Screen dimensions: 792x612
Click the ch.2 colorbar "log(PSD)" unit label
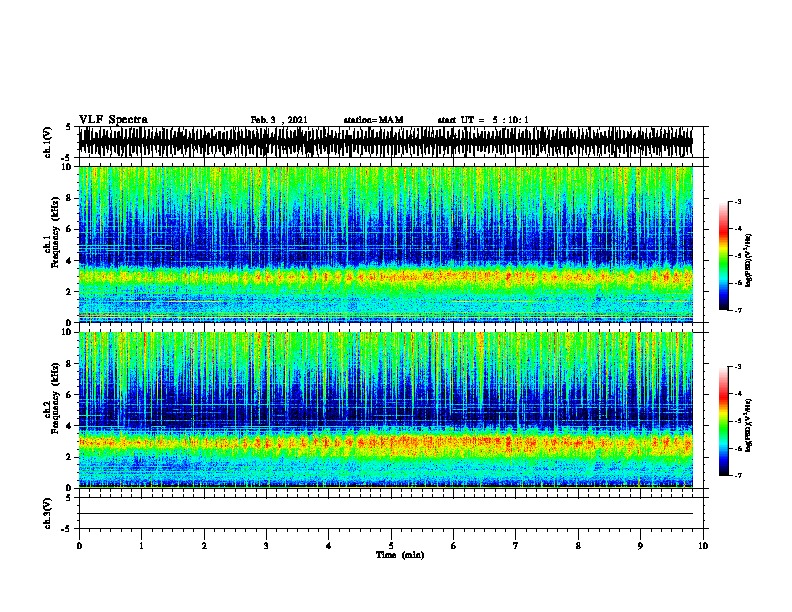point(749,425)
